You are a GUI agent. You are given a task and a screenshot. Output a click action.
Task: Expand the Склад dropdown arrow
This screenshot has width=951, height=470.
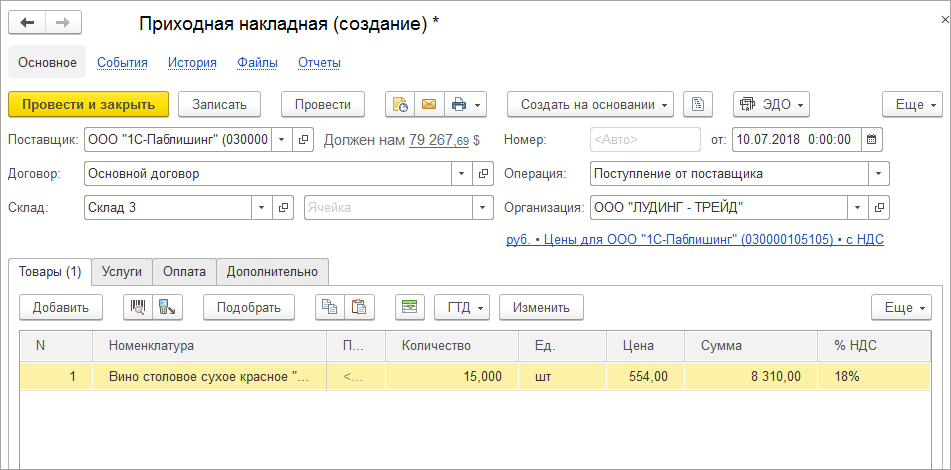pyautogui.click(x=262, y=207)
